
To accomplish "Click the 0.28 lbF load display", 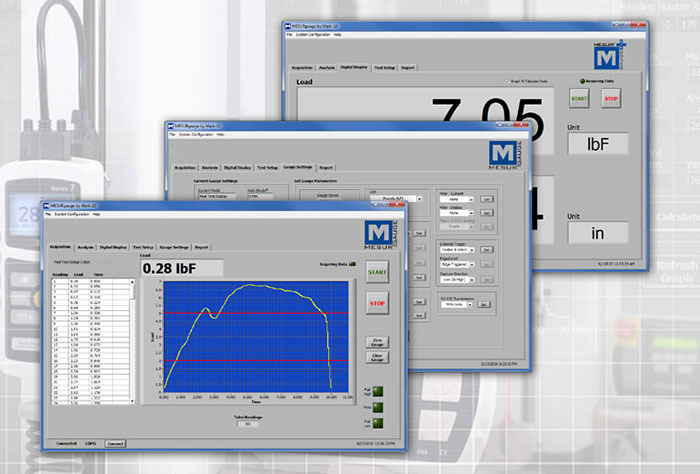I will (182, 268).
